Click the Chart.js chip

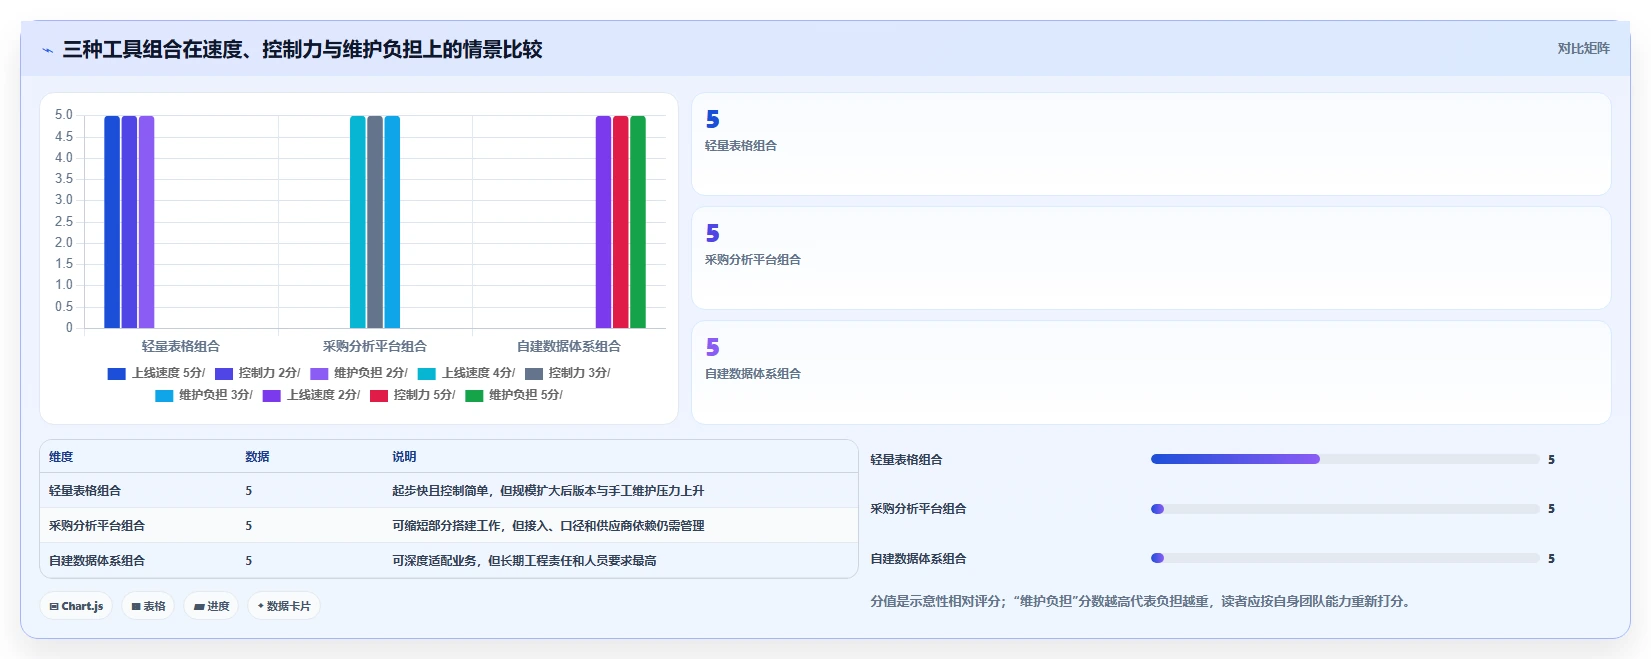click(x=76, y=606)
